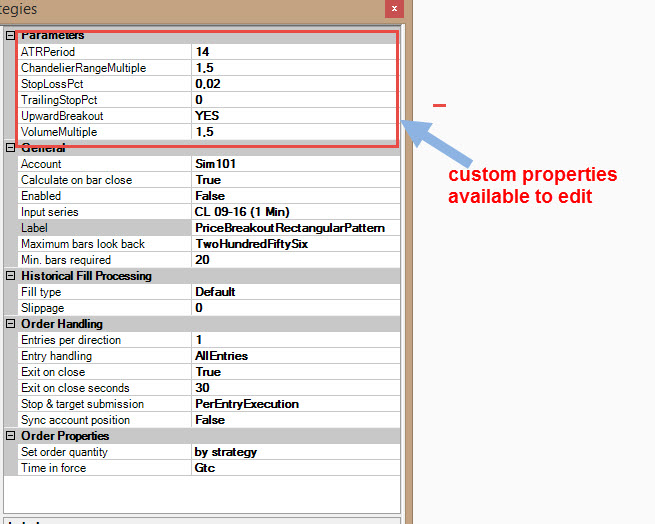655x524 pixels.
Task: Select Input series value CL 09-16 (1 Min)
Action: click(295, 212)
